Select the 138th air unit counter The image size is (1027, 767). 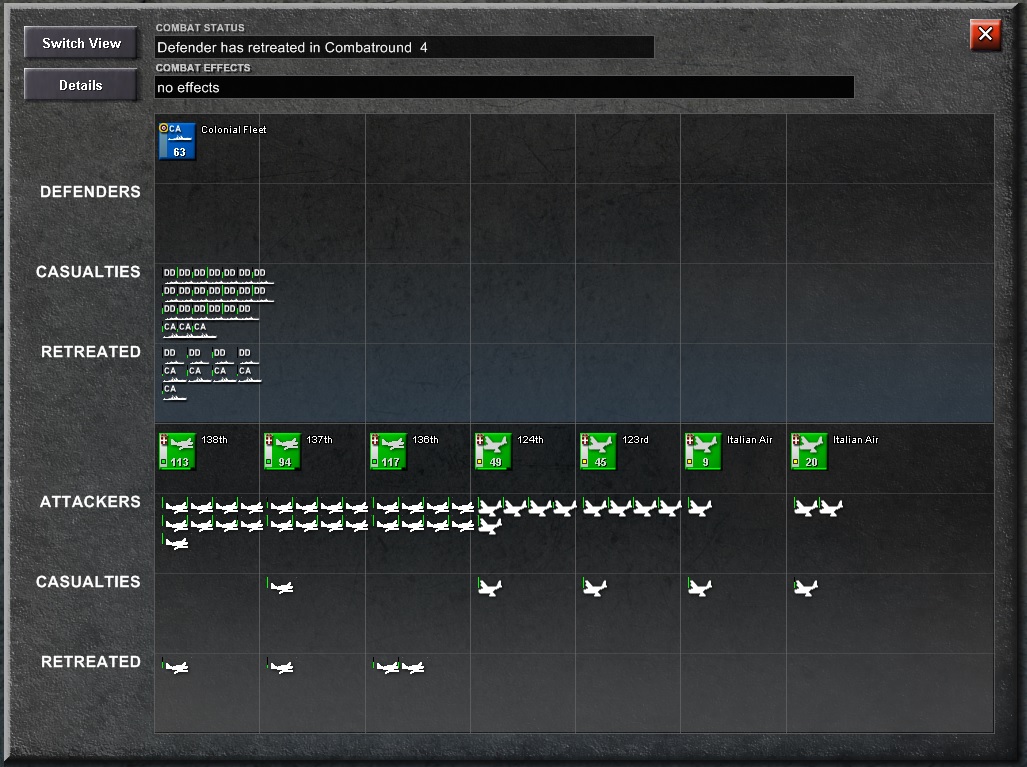click(x=177, y=451)
